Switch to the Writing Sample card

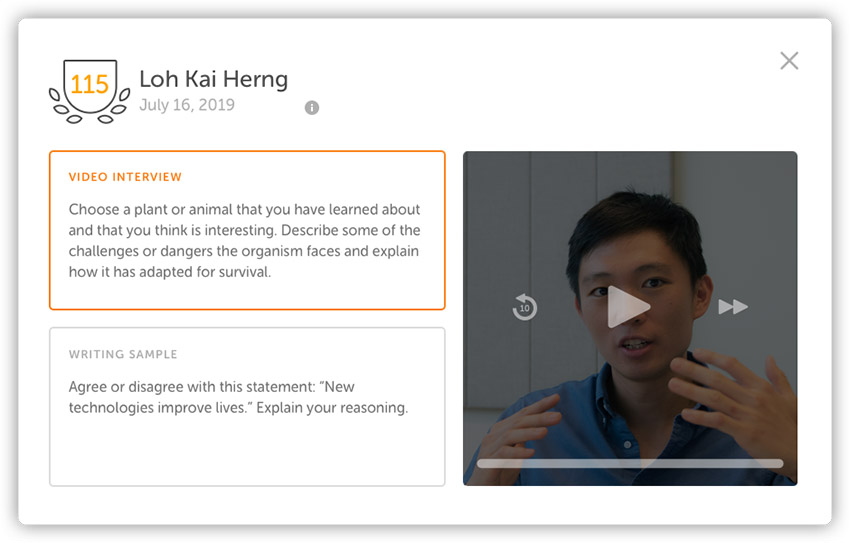(247, 406)
